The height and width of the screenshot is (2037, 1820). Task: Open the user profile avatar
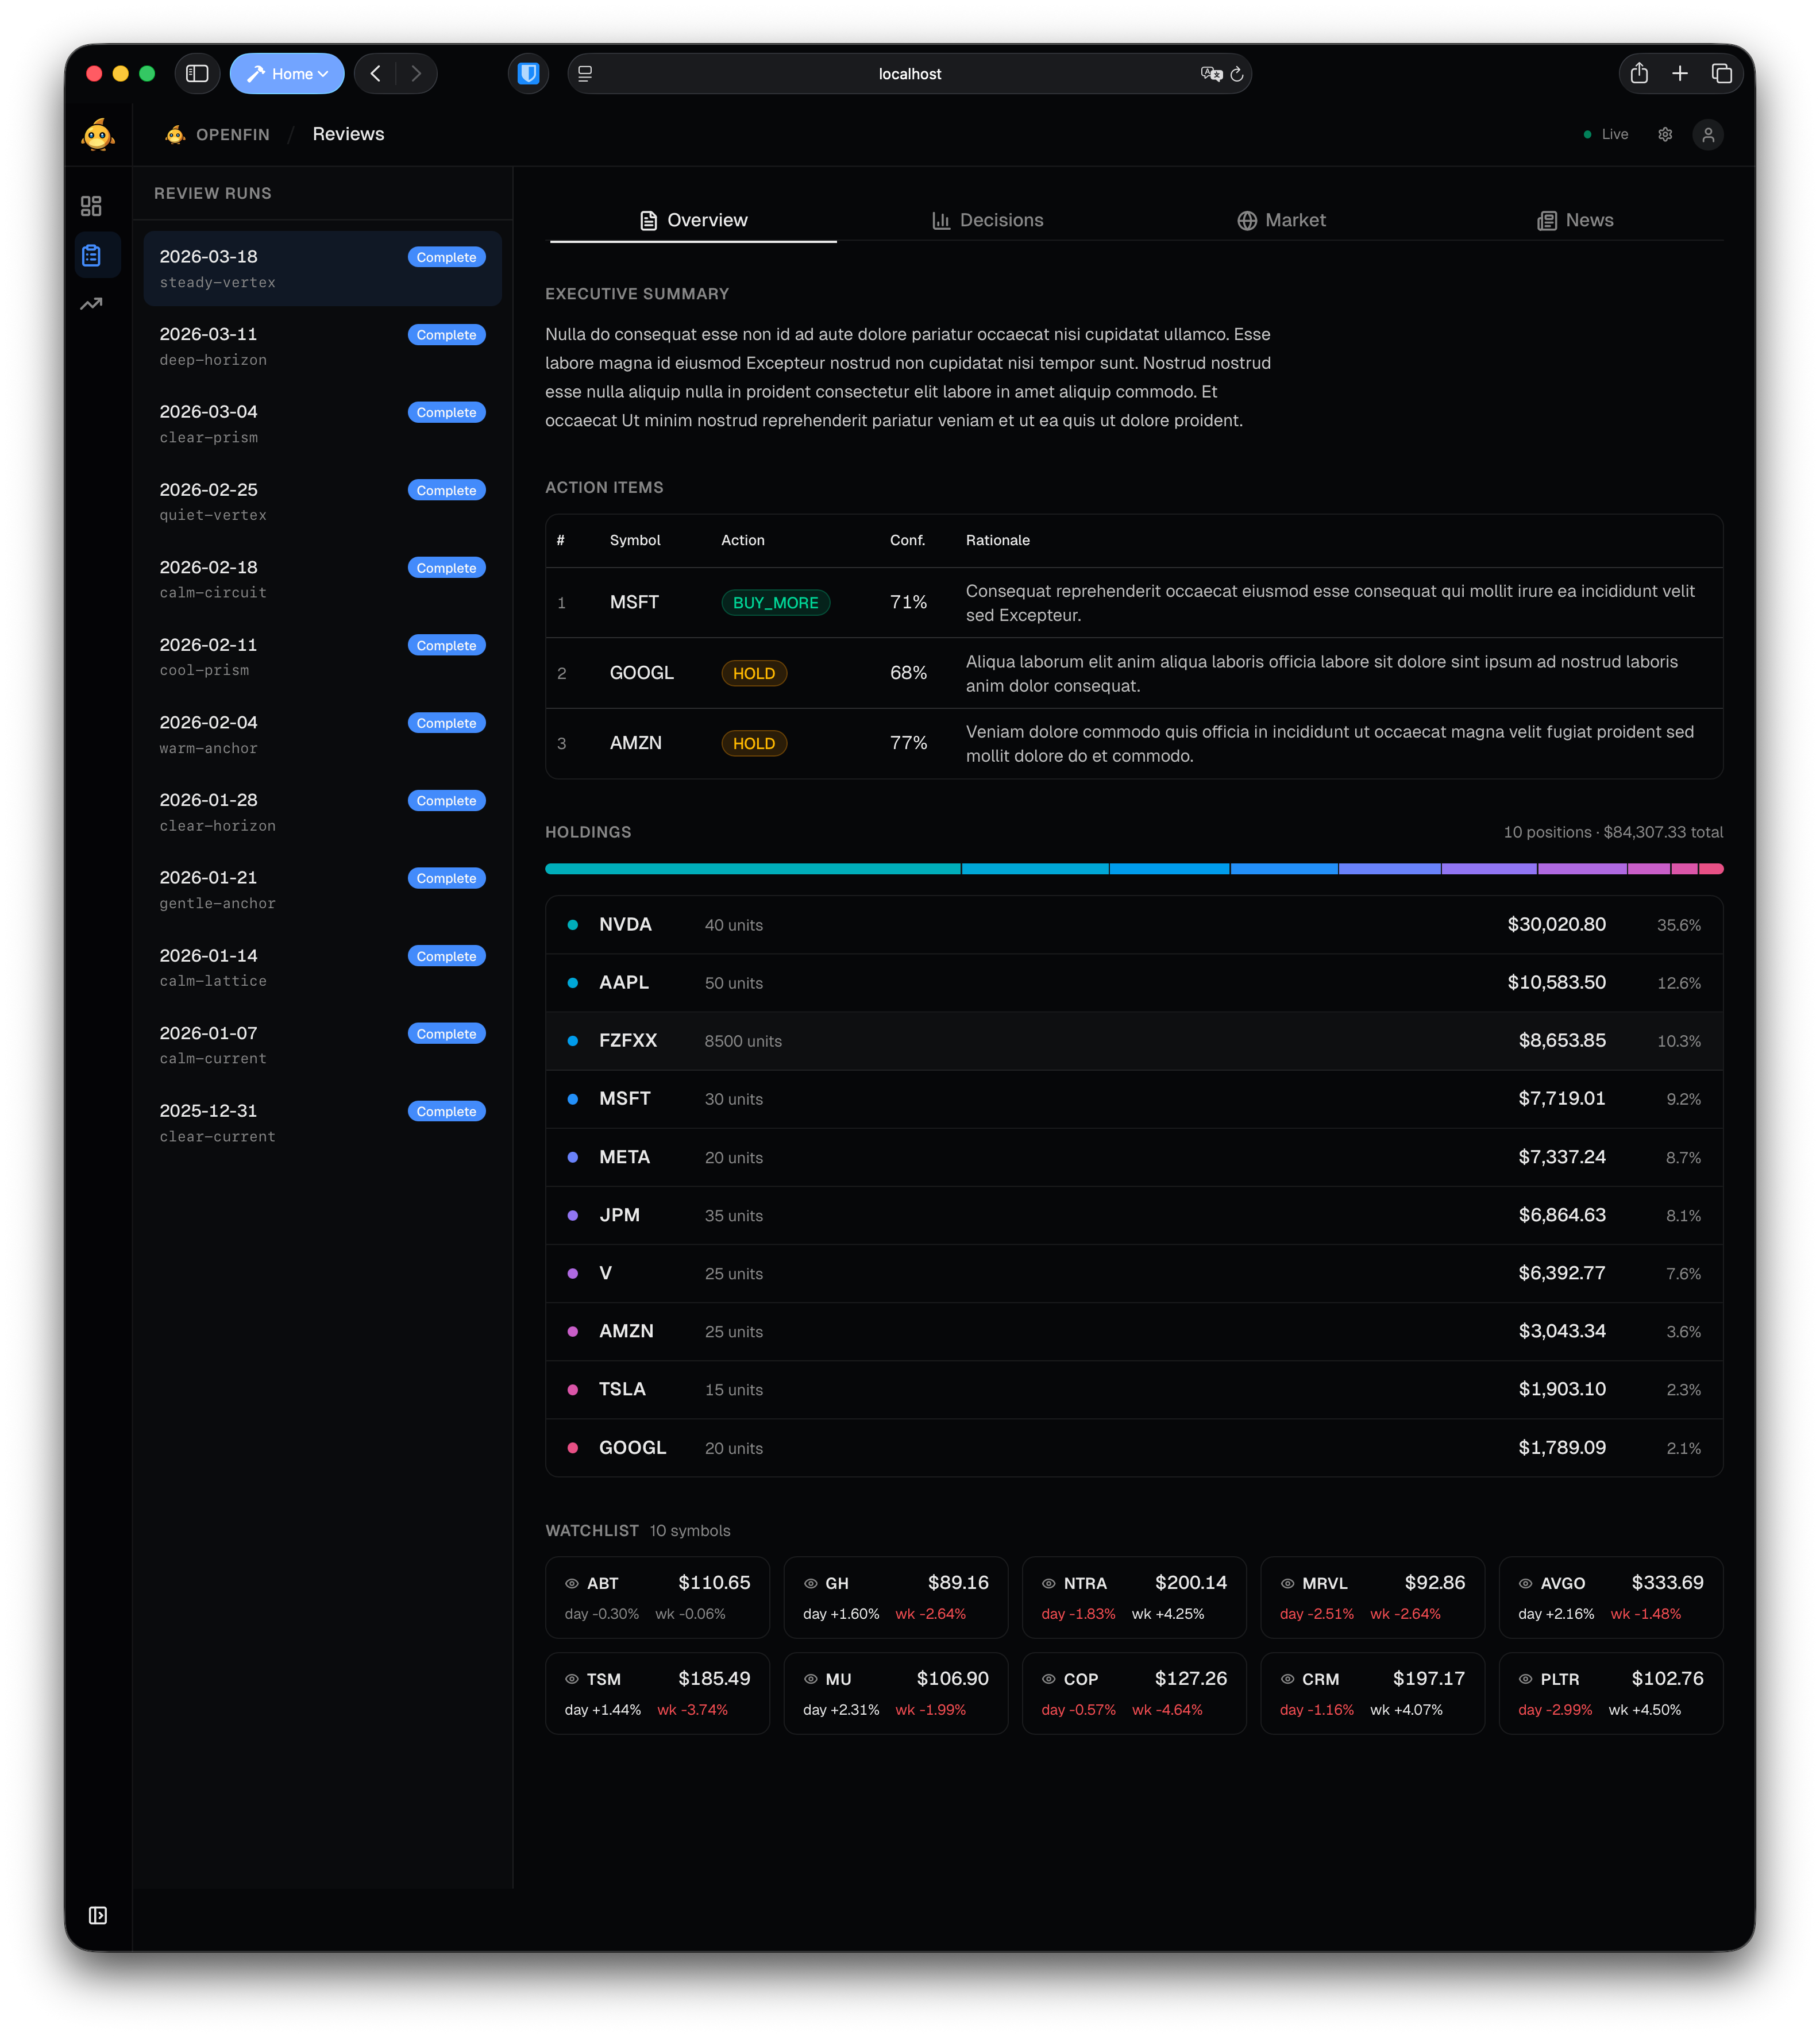(1708, 134)
